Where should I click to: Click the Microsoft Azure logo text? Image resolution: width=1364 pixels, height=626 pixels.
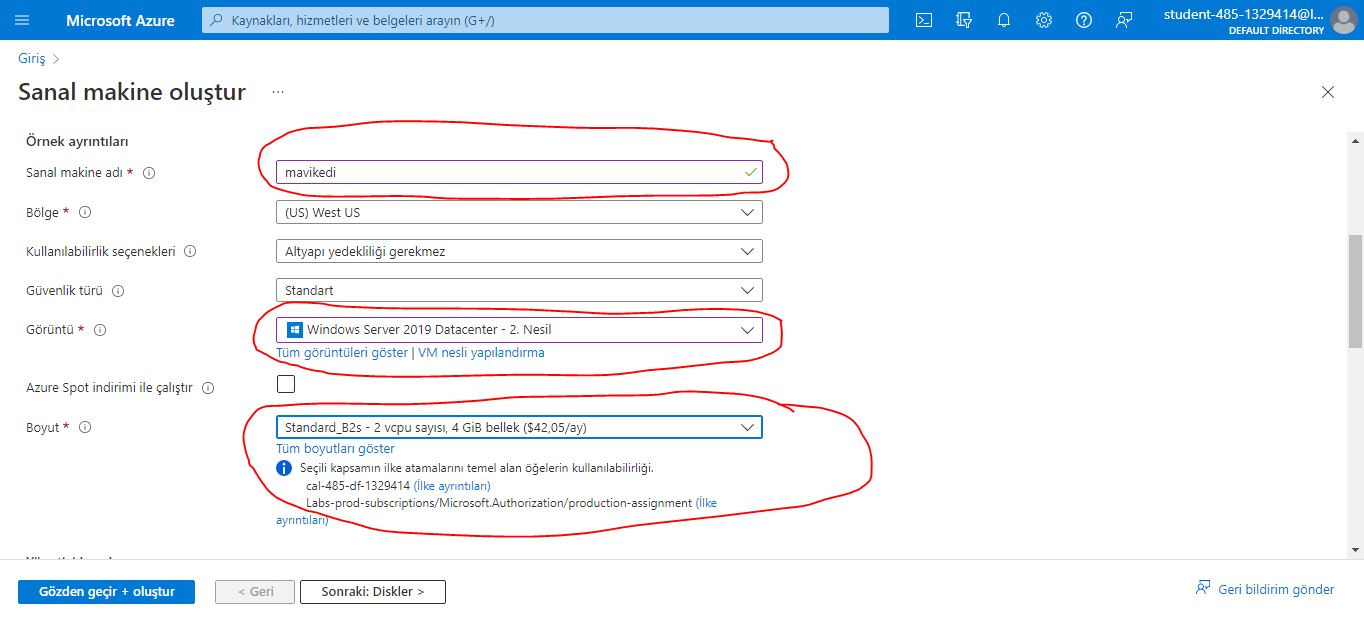tap(120, 20)
